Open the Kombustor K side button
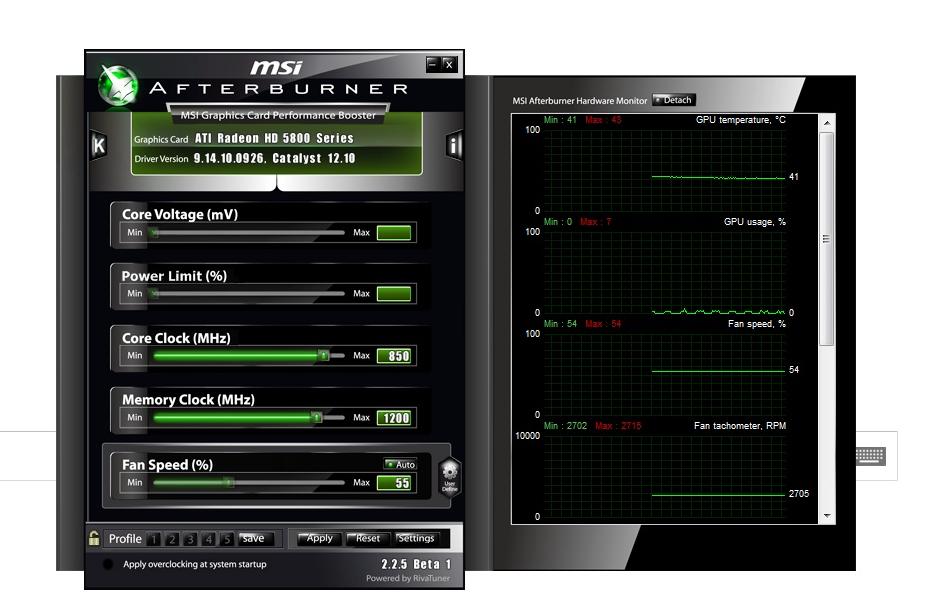 [99, 145]
